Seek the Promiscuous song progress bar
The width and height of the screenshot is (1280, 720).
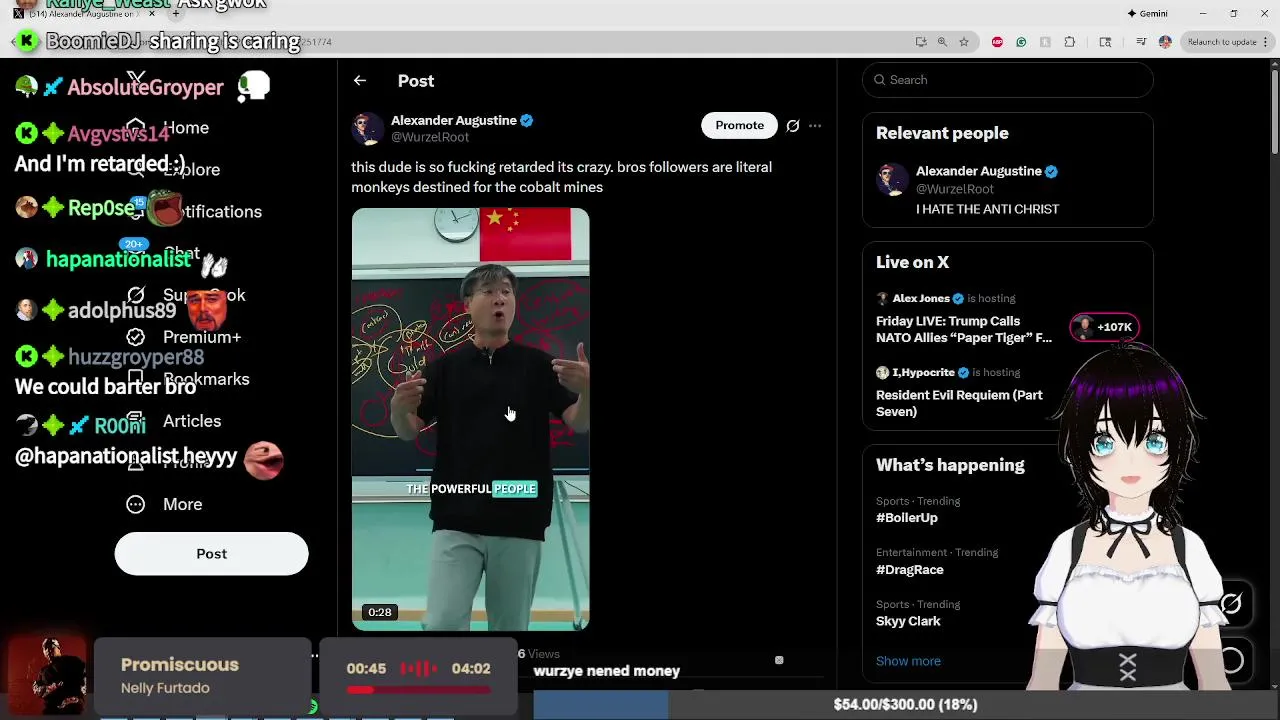[x=419, y=689]
